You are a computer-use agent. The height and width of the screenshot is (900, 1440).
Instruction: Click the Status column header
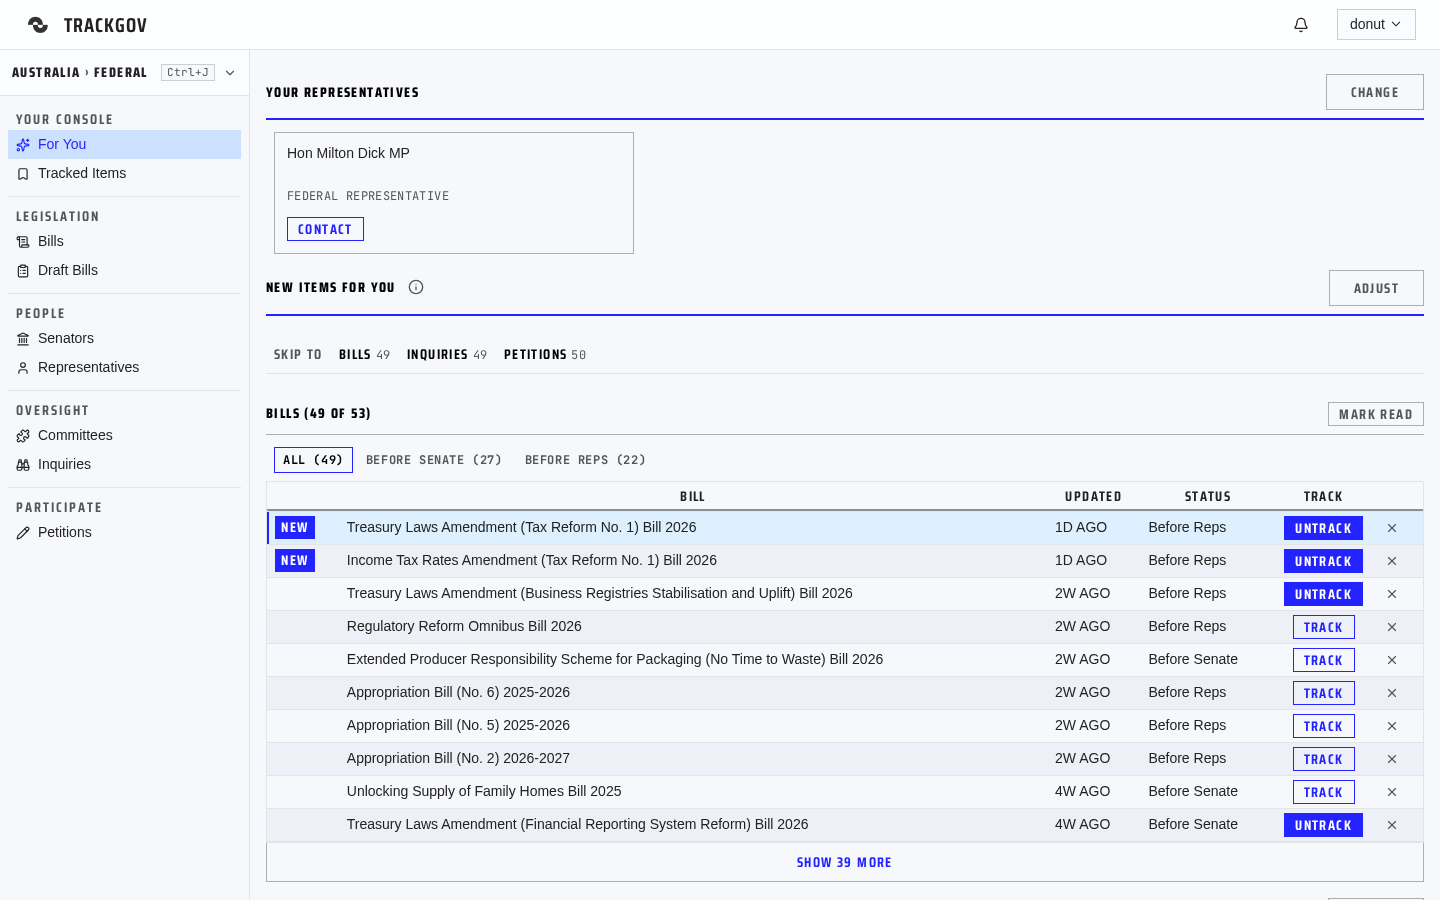pyautogui.click(x=1208, y=497)
